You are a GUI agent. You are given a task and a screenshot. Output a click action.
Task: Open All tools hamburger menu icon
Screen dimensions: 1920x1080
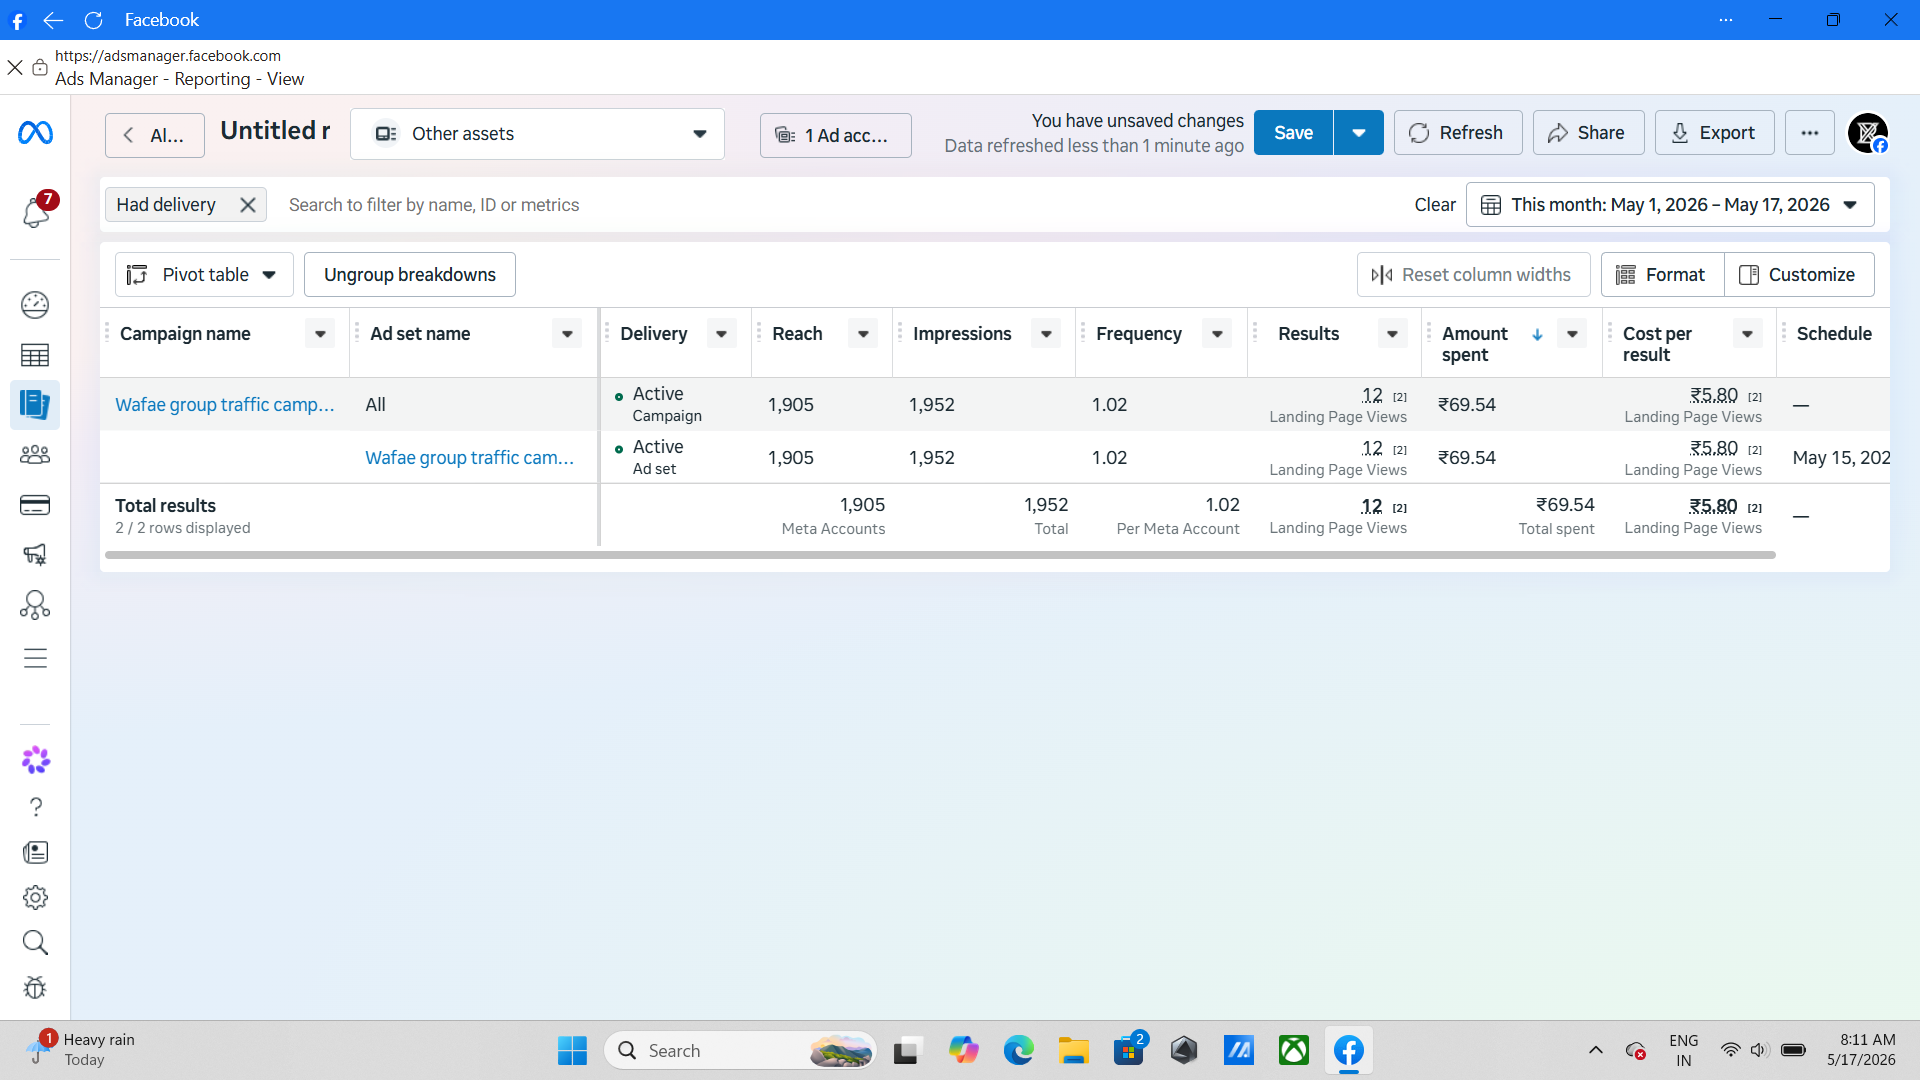pyautogui.click(x=35, y=658)
